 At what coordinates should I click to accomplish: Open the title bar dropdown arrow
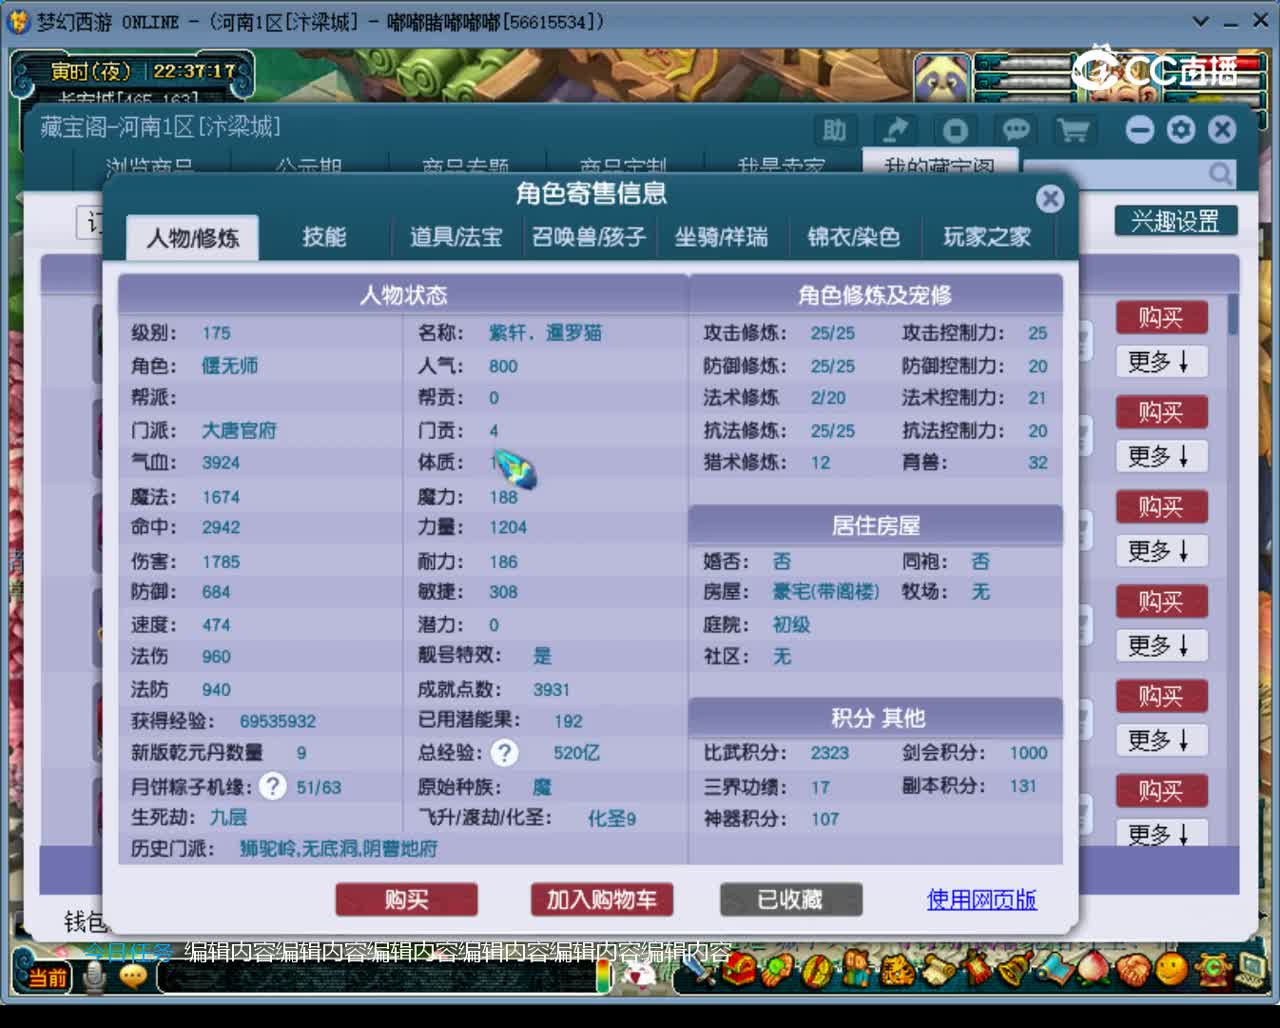tap(1201, 21)
